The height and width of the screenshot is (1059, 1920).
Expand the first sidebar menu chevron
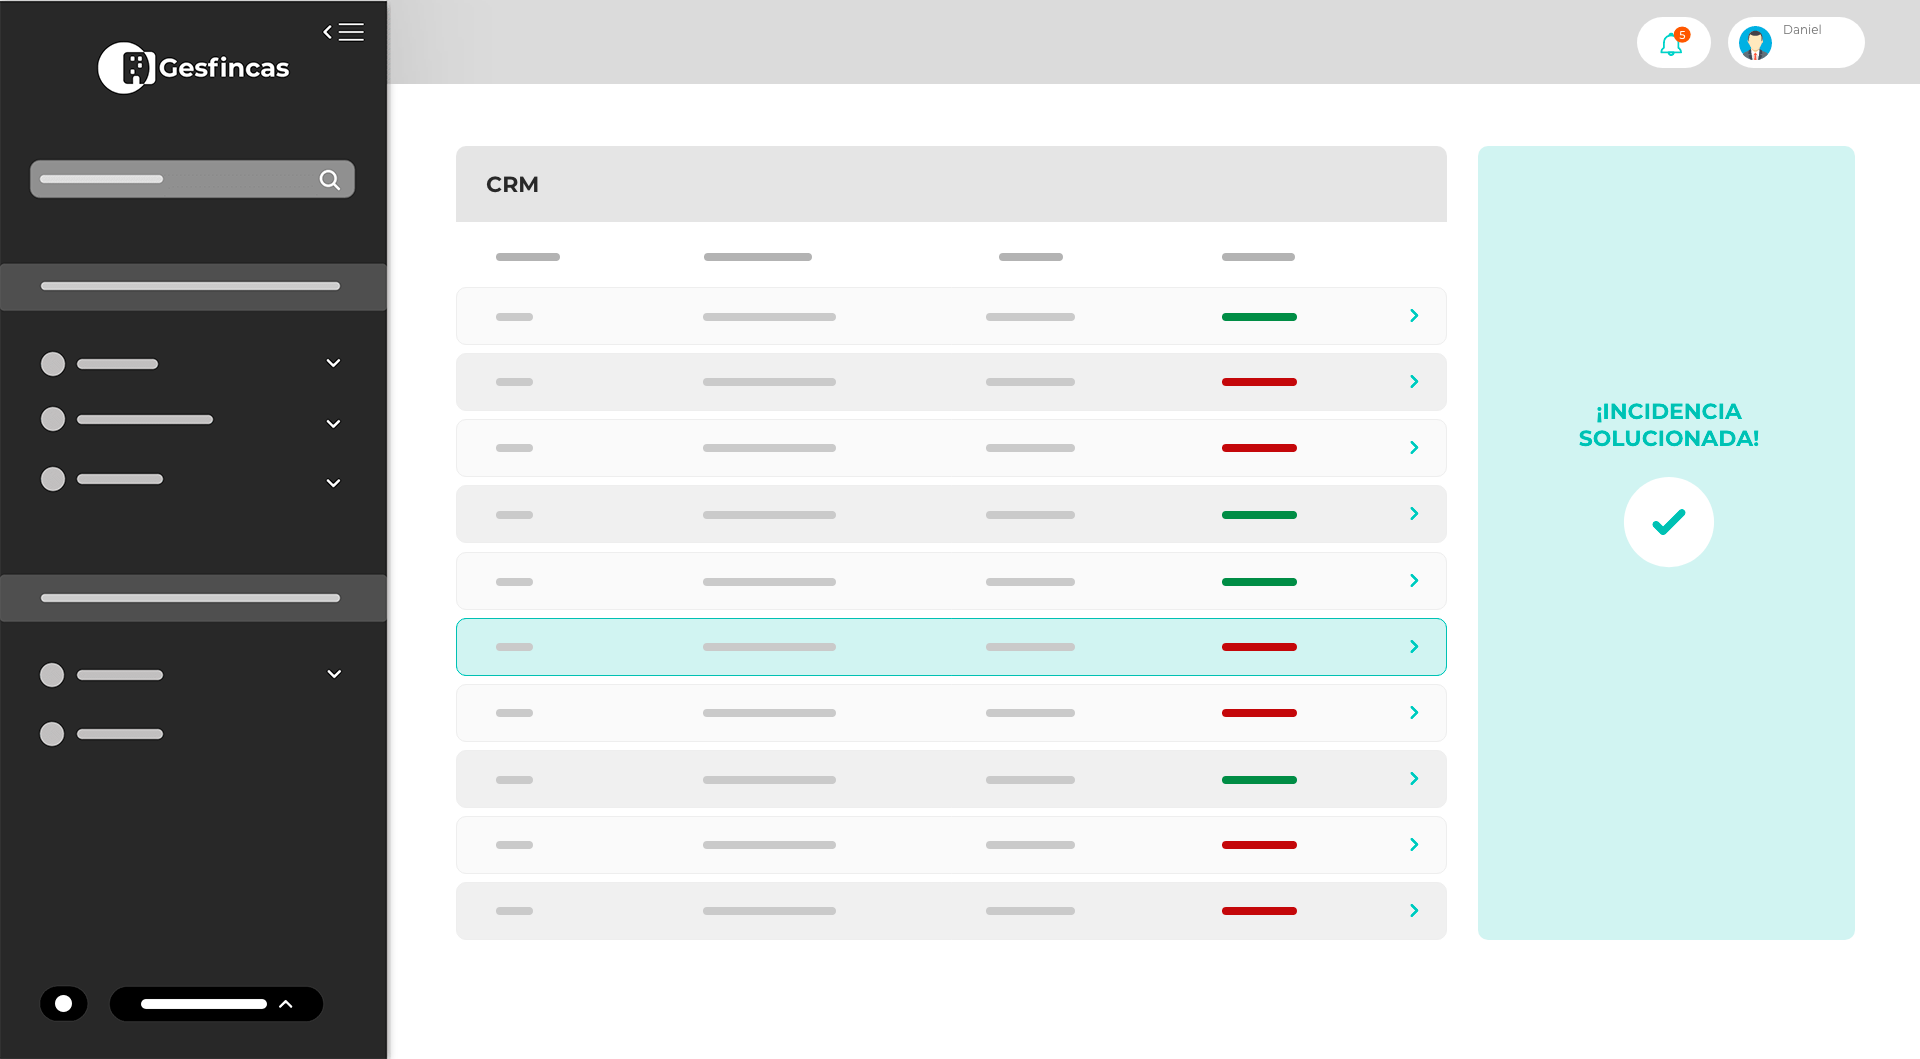click(x=333, y=363)
